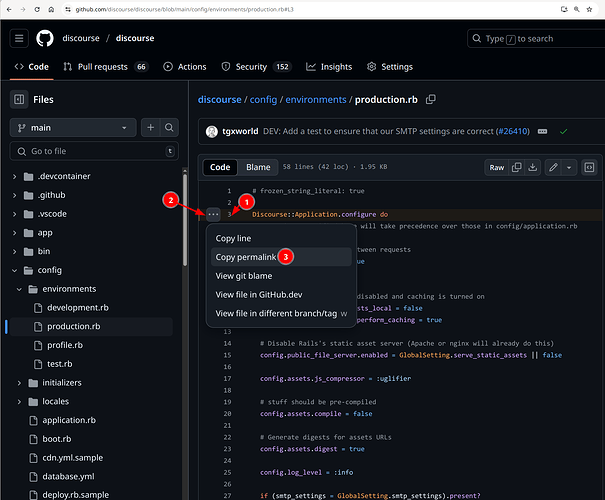Screen dimensions: 605x500
Task: Reload the page in browser
Action: click(x=37, y=9)
